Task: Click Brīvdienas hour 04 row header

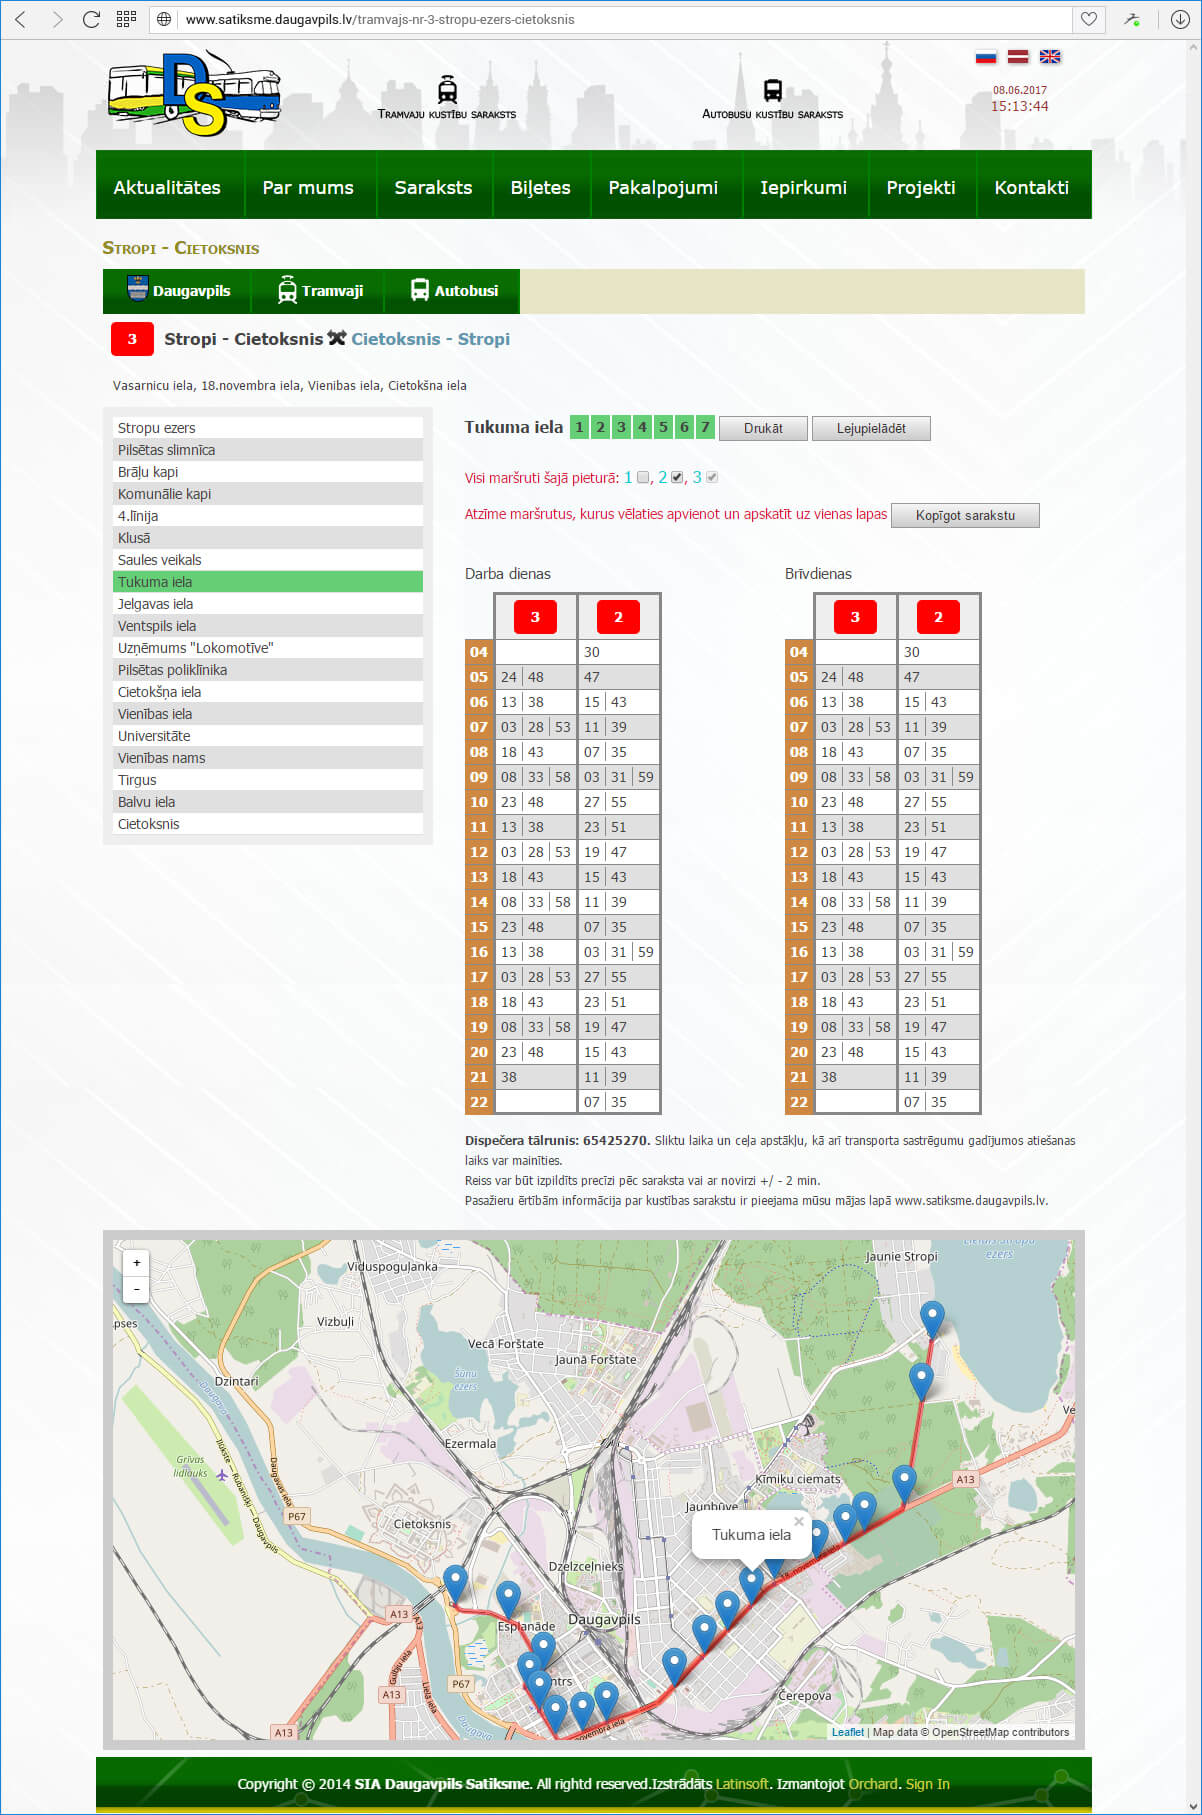Action: [799, 652]
